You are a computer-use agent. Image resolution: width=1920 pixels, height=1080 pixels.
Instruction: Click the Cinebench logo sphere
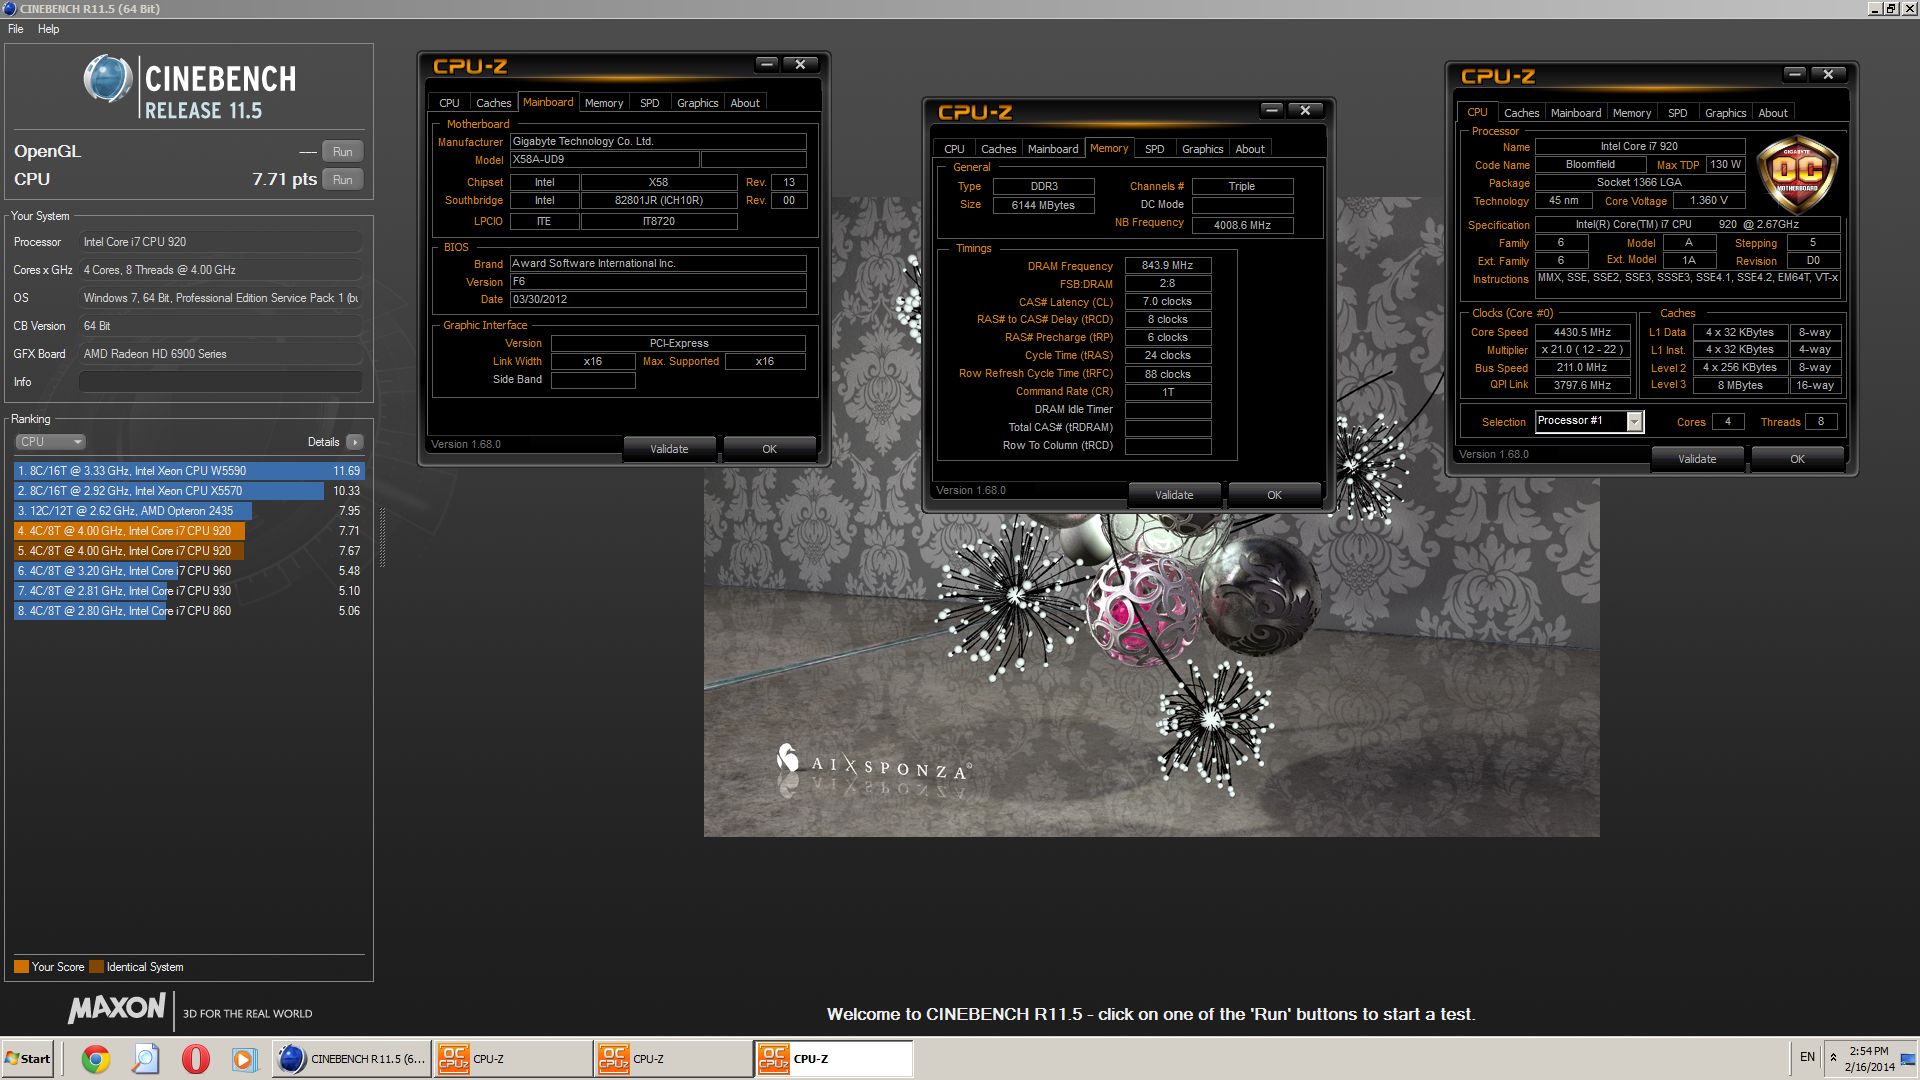108,79
